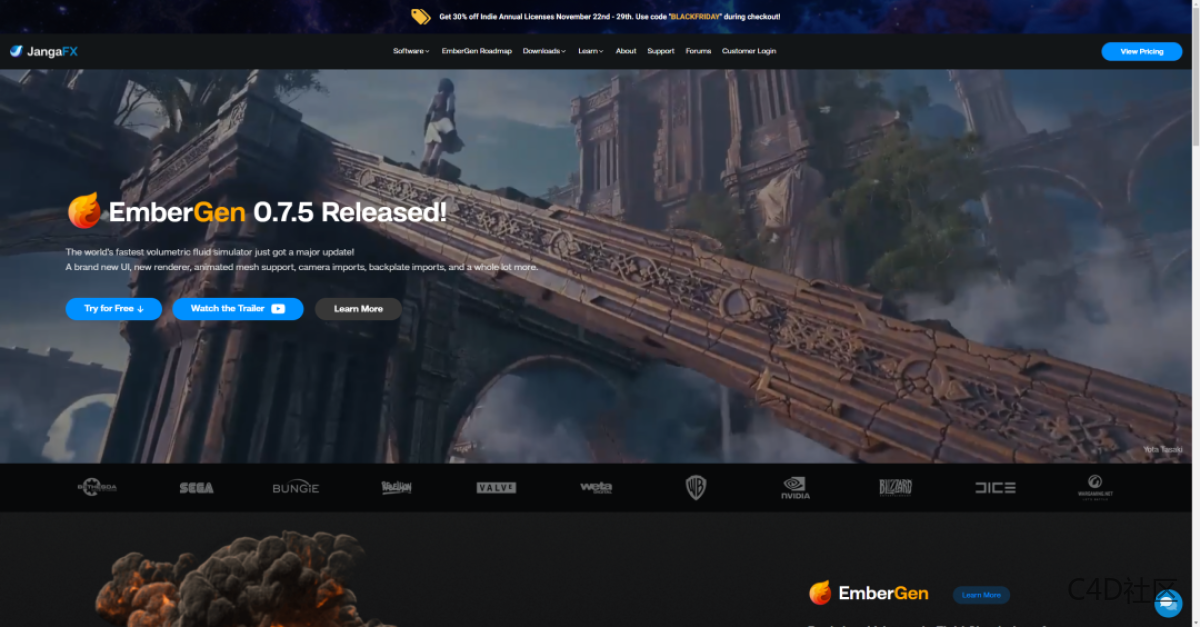Click the Bungie logo
The image size is (1200, 627).
pos(296,488)
